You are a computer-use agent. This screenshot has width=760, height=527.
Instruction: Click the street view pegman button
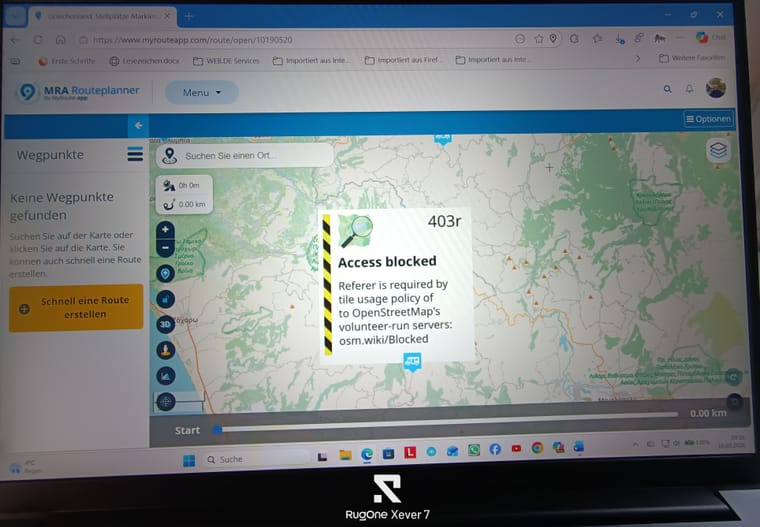point(165,350)
